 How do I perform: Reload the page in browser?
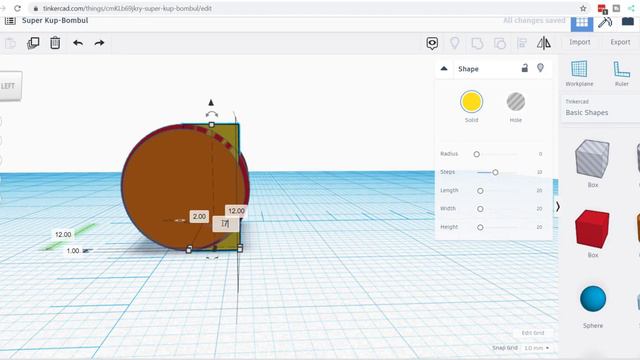coord(17,8)
